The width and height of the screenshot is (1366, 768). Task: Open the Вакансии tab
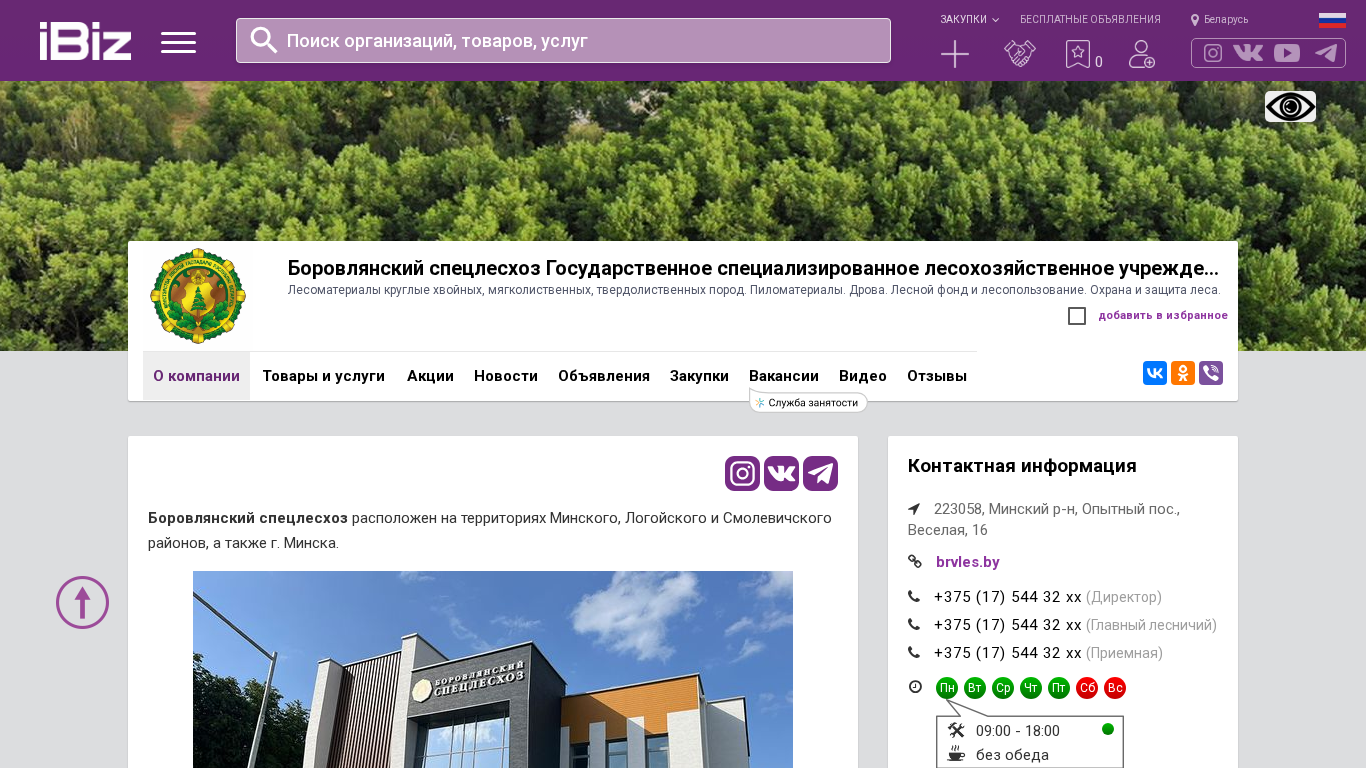click(784, 376)
